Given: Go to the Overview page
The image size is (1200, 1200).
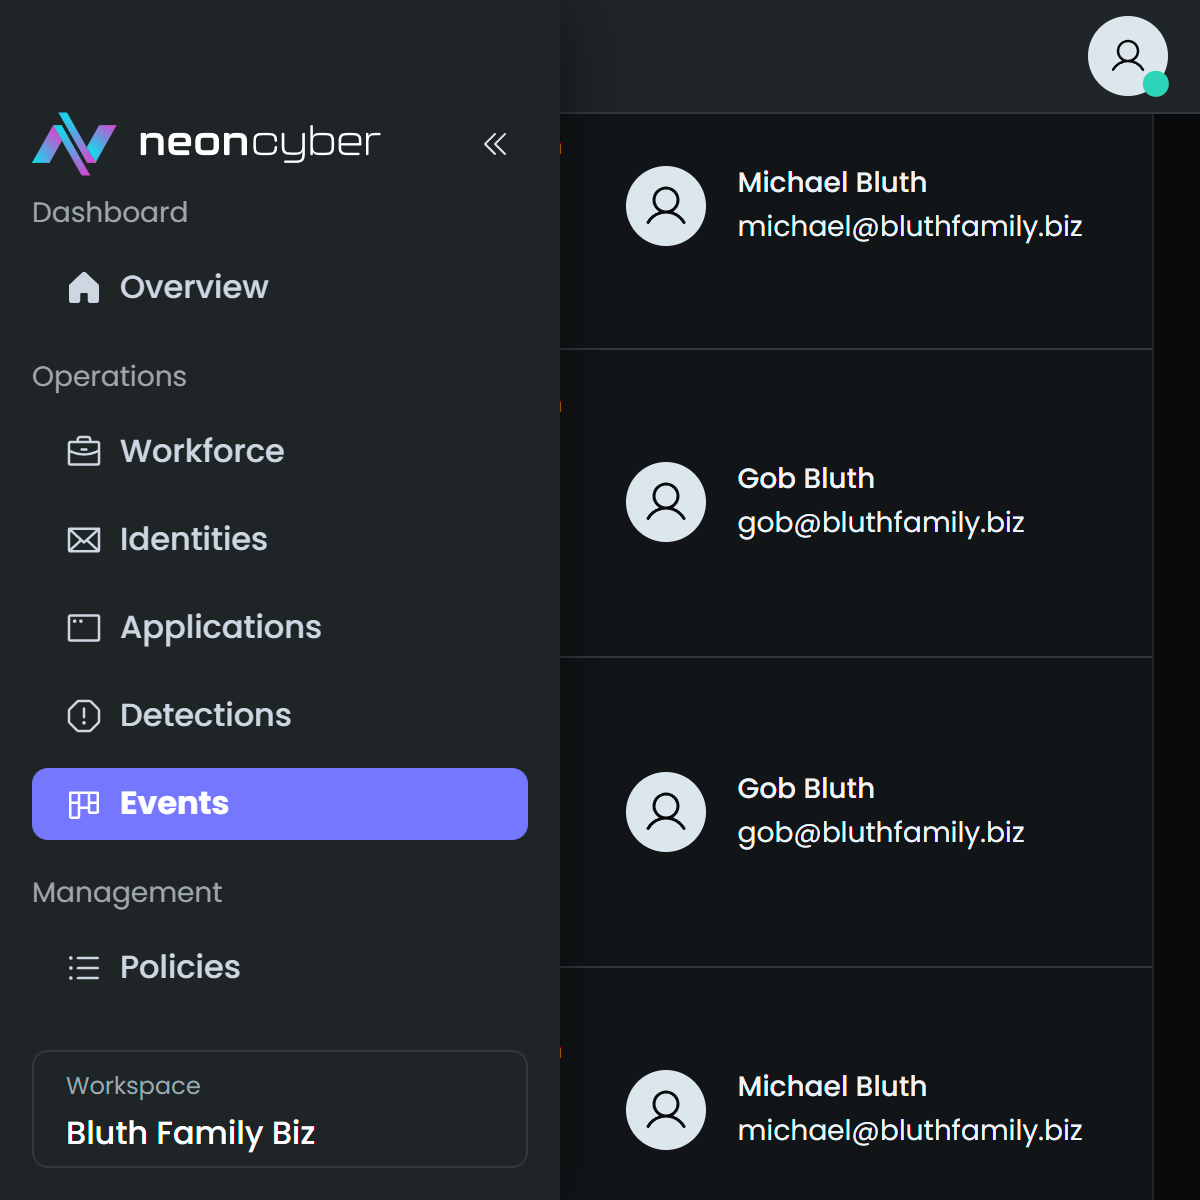Looking at the screenshot, I should click(194, 287).
